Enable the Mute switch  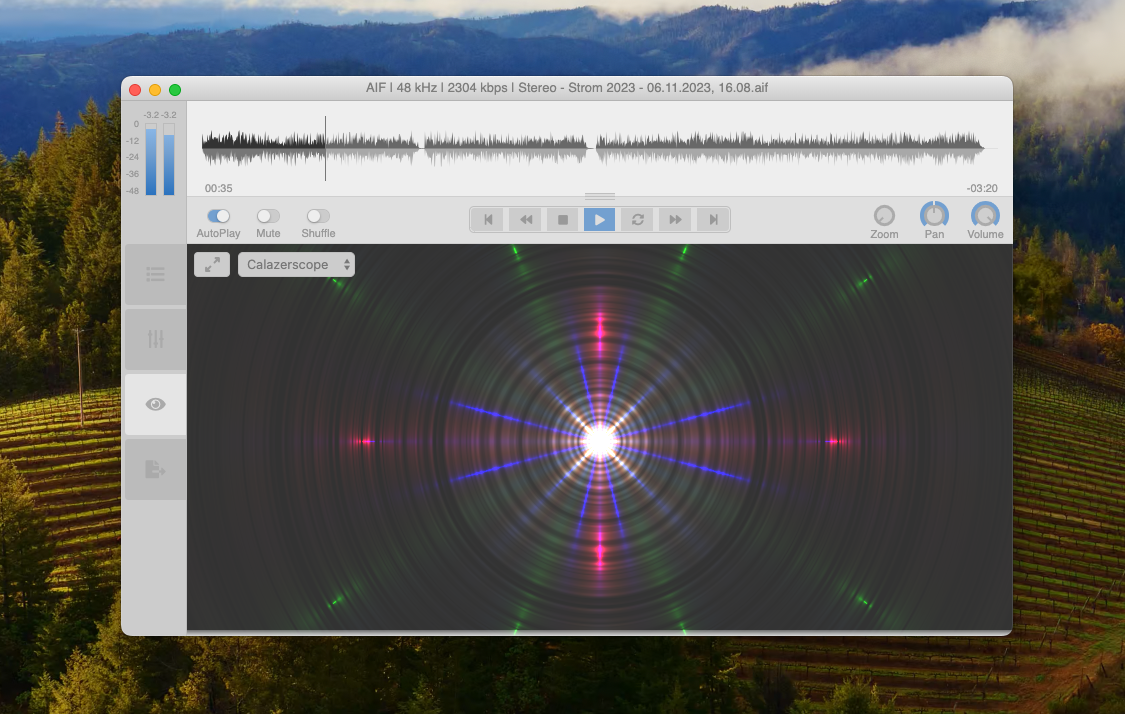coord(268,216)
